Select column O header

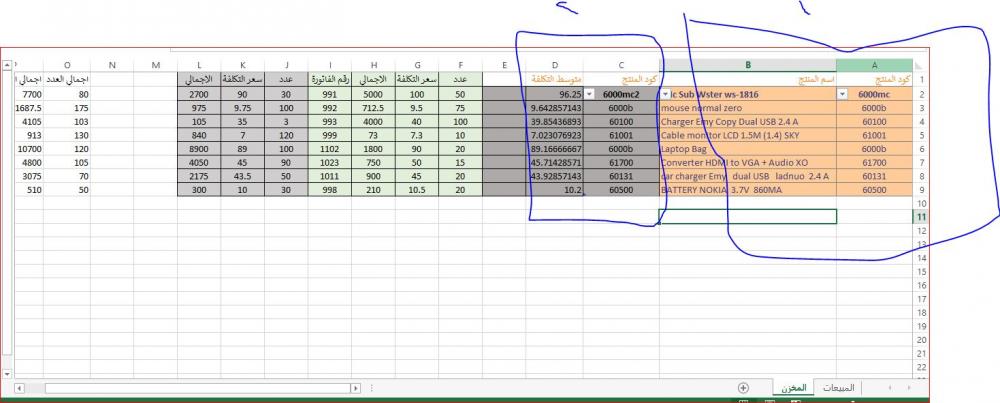pos(67,65)
